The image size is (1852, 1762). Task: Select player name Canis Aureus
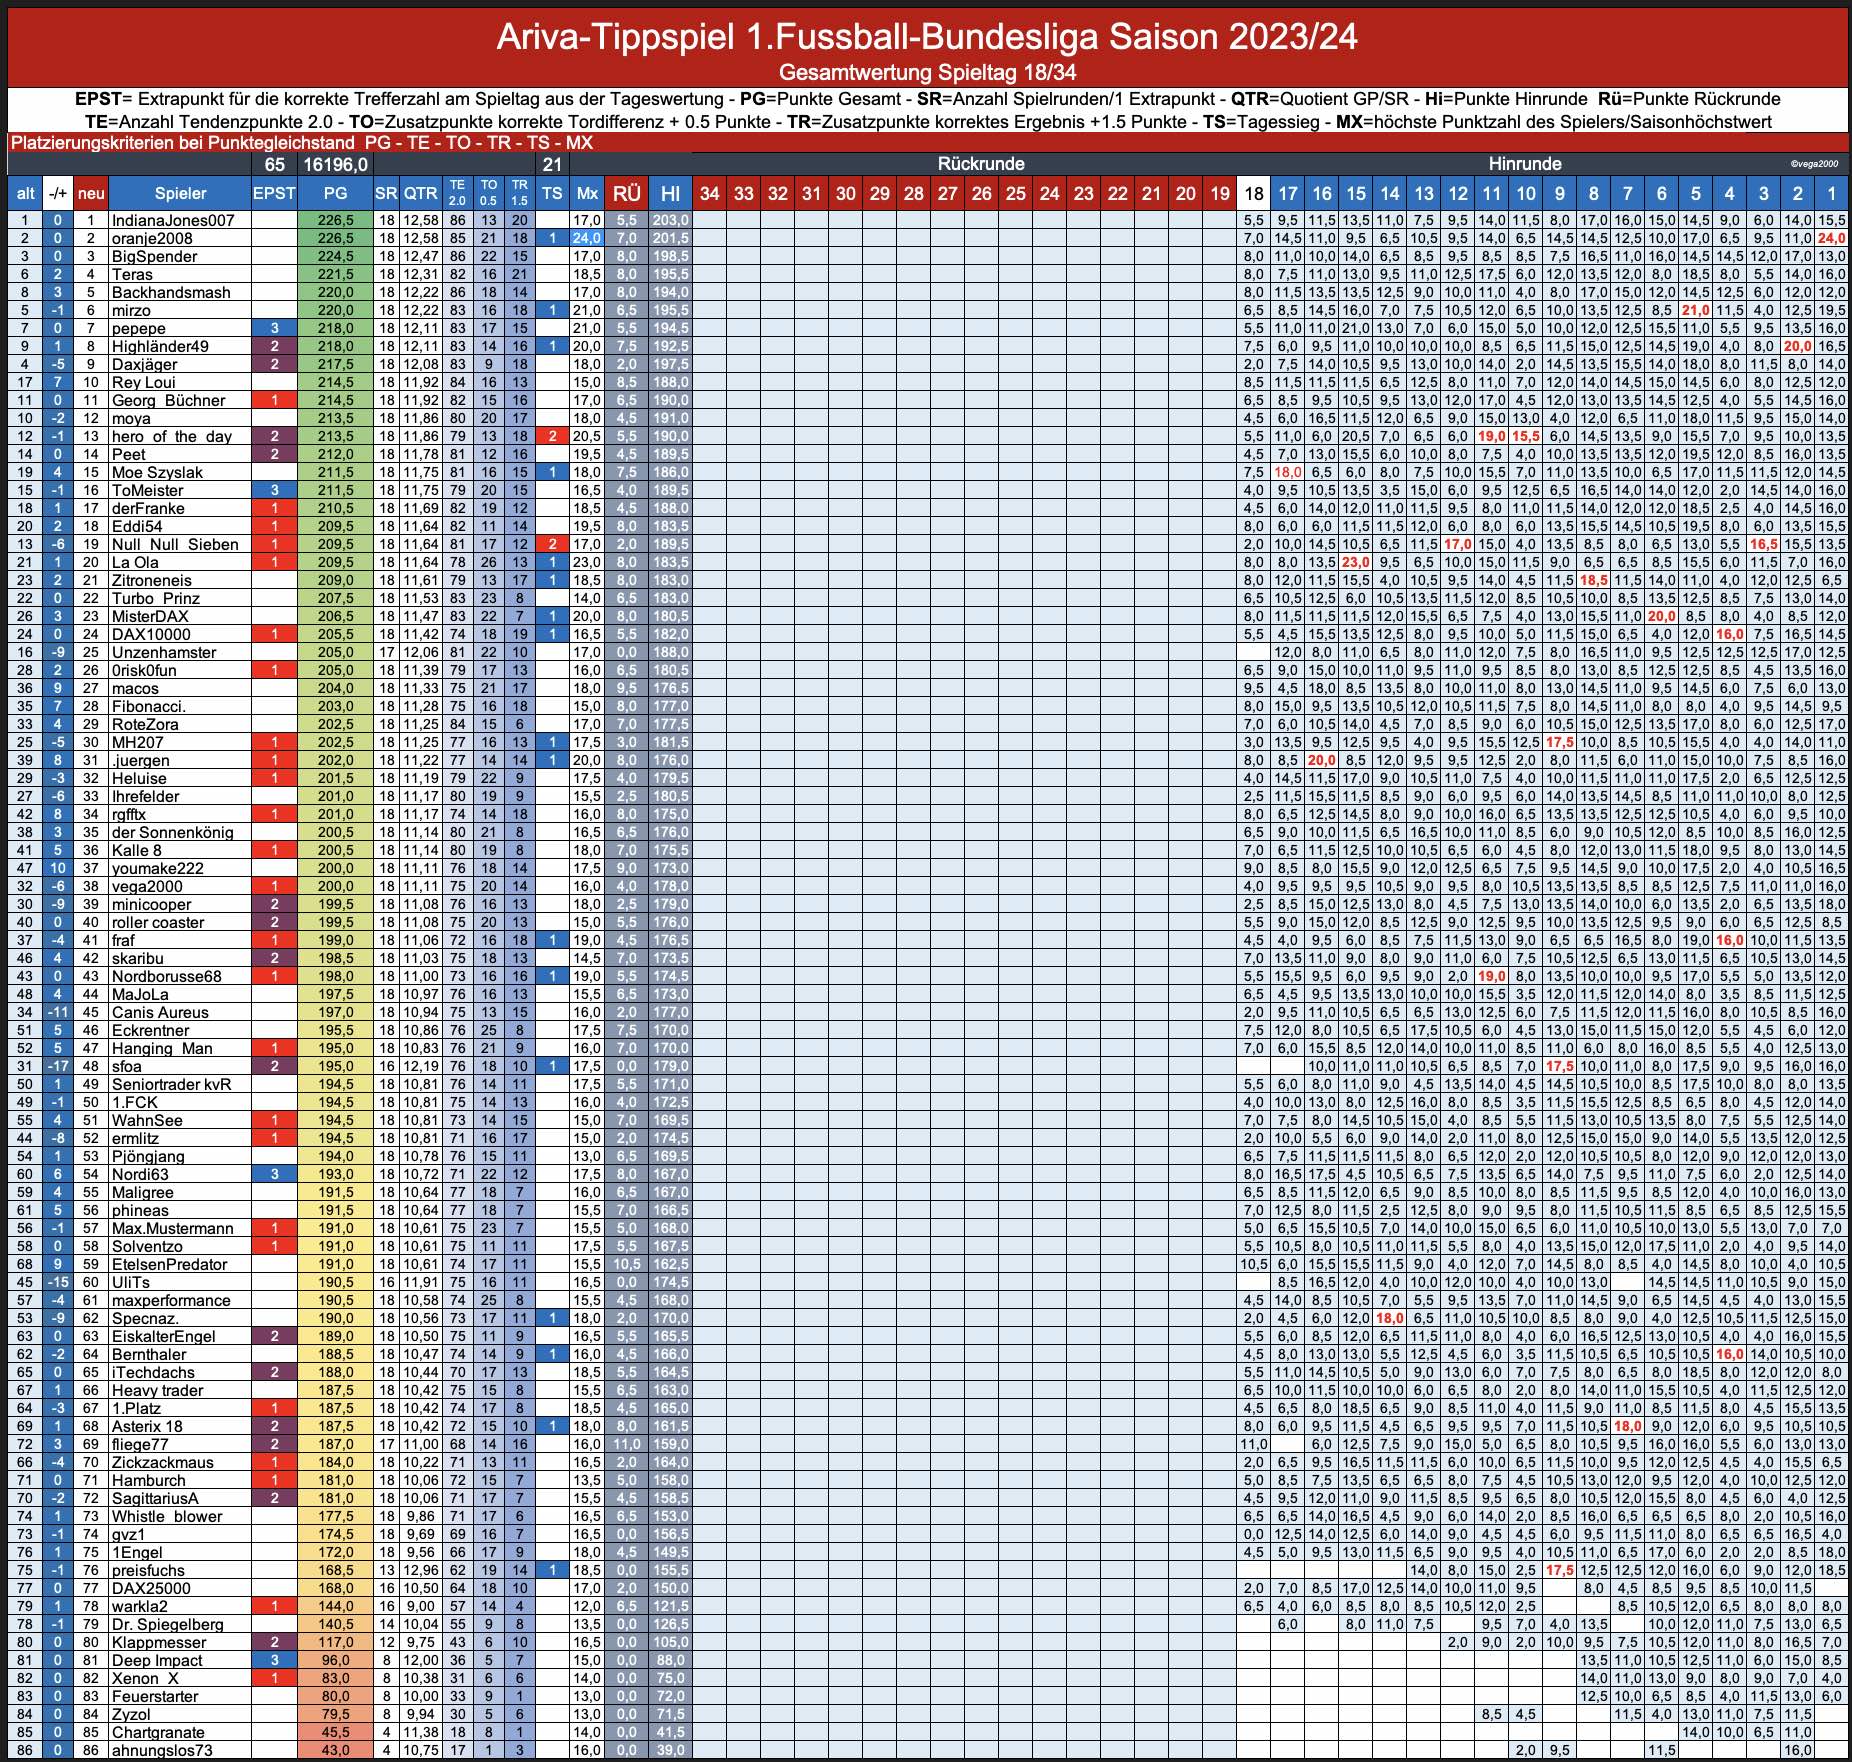tap(160, 1012)
